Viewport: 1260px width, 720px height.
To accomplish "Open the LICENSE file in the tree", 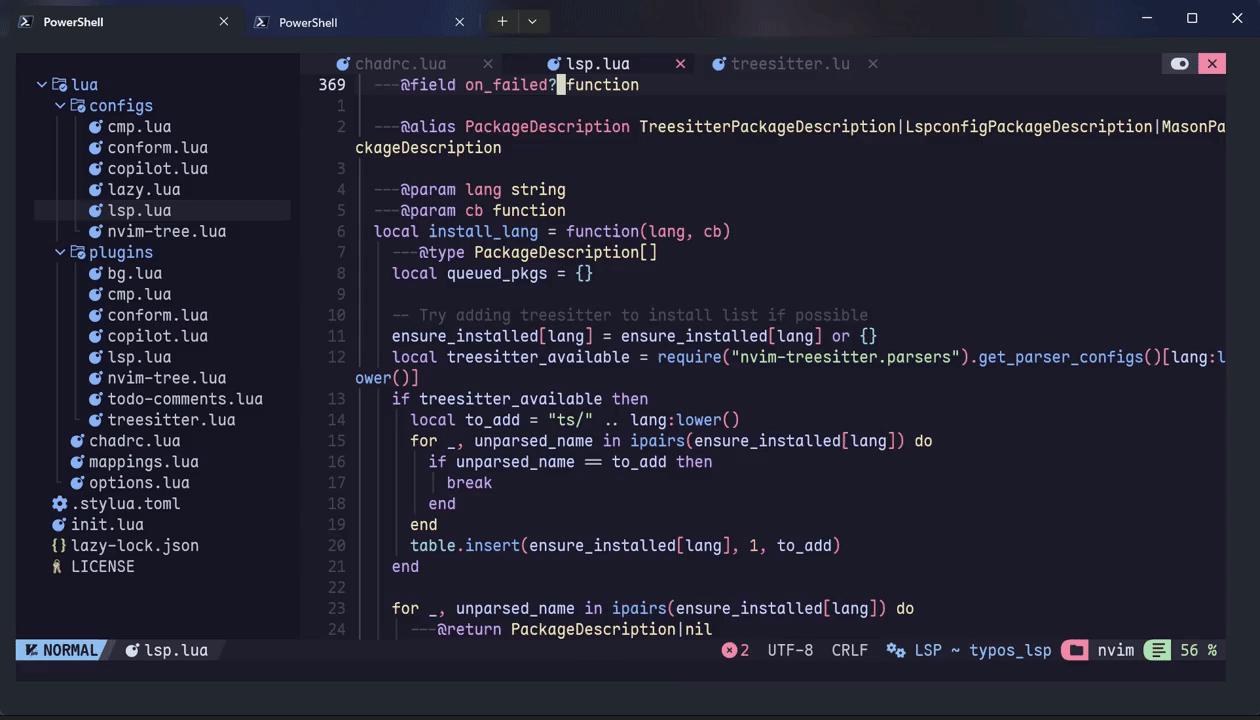I will [102, 566].
